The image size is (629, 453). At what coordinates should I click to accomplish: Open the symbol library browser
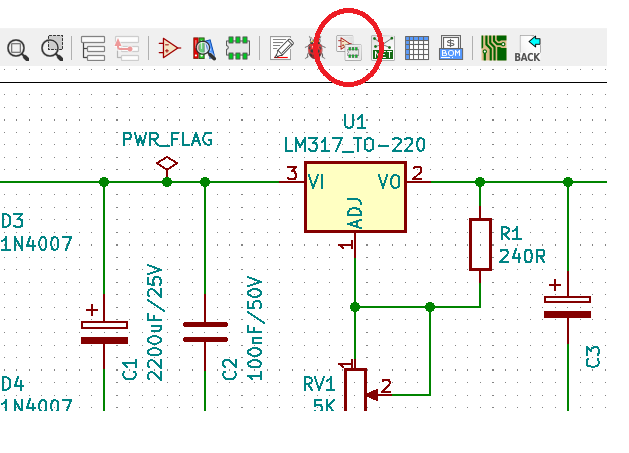coord(204,47)
